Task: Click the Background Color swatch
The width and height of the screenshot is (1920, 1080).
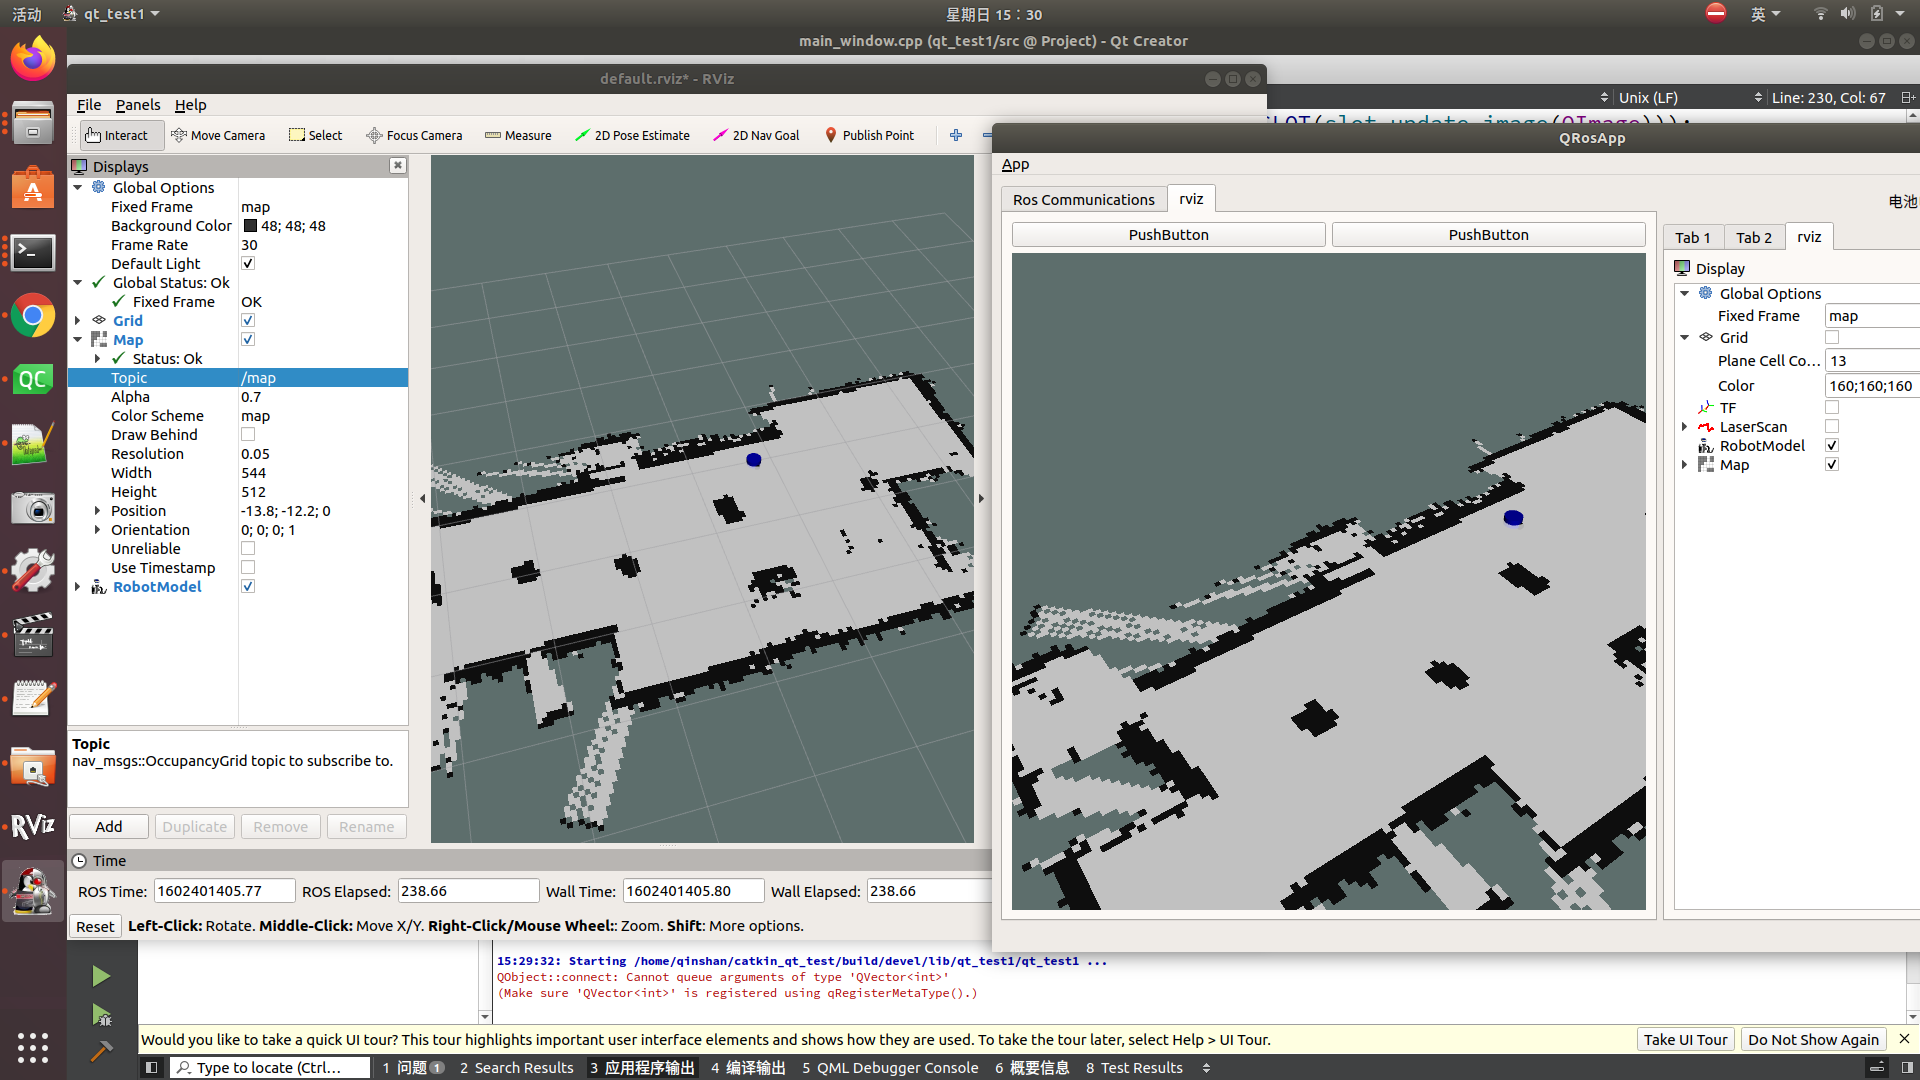Action: (250, 226)
